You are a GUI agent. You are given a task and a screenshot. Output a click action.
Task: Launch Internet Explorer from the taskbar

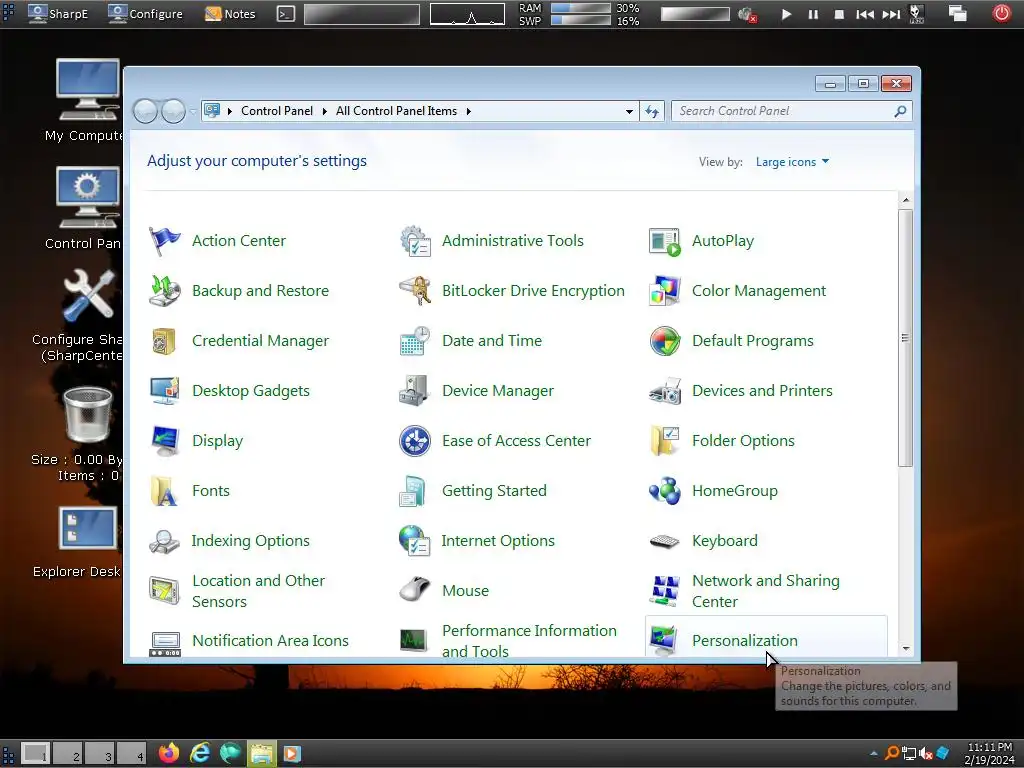tap(200, 753)
